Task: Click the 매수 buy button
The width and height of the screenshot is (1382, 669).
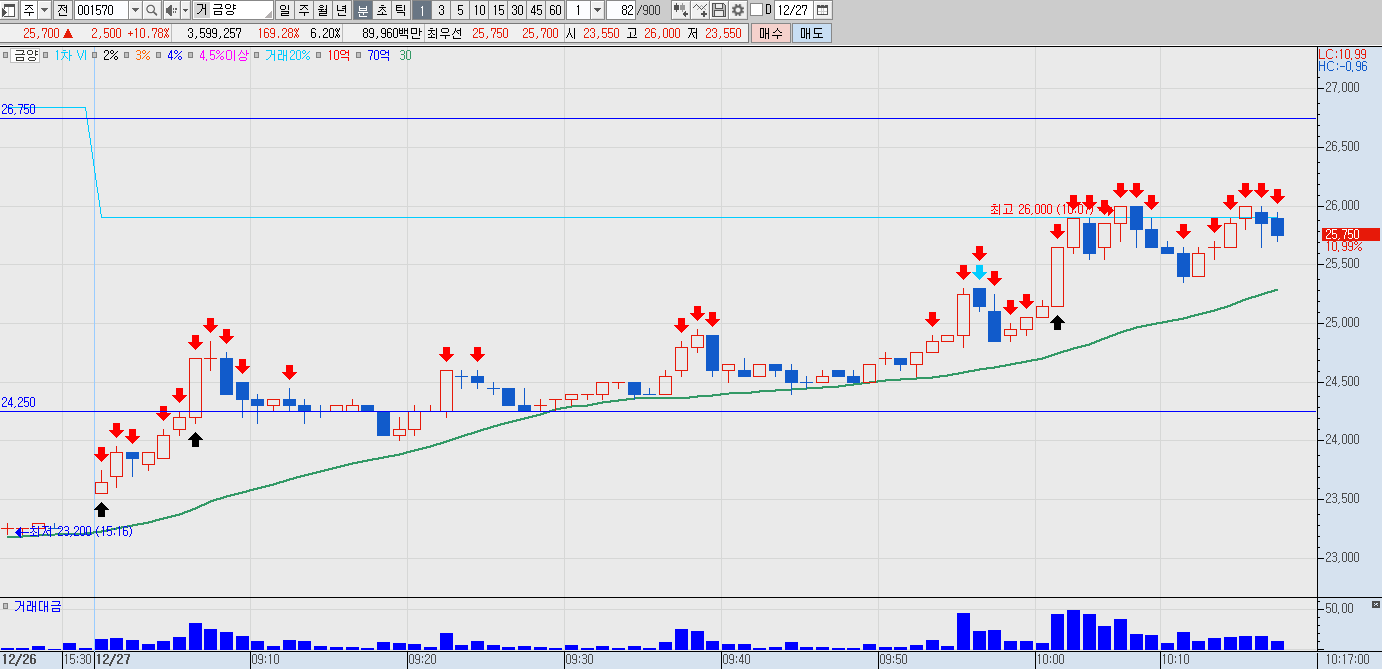Action: coord(770,33)
